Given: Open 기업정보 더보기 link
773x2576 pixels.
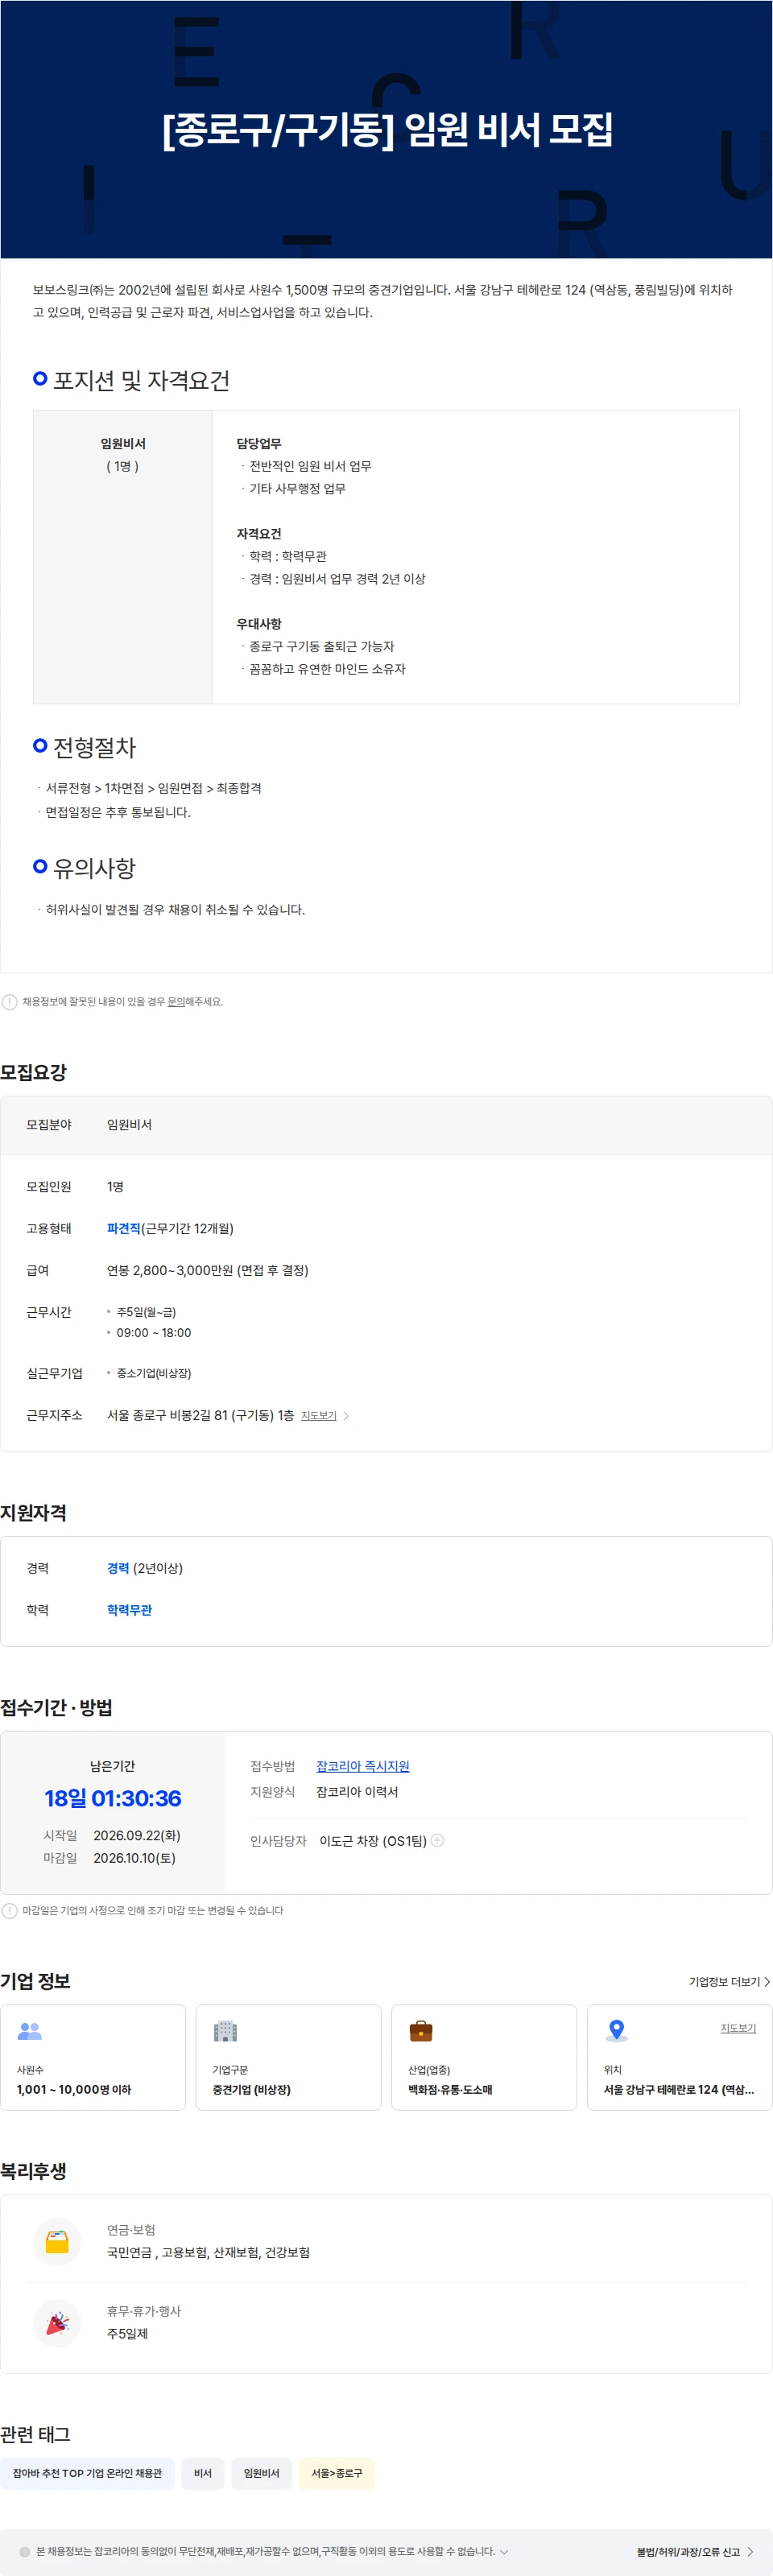Looking at the screenshot, I should point(729,1981).
